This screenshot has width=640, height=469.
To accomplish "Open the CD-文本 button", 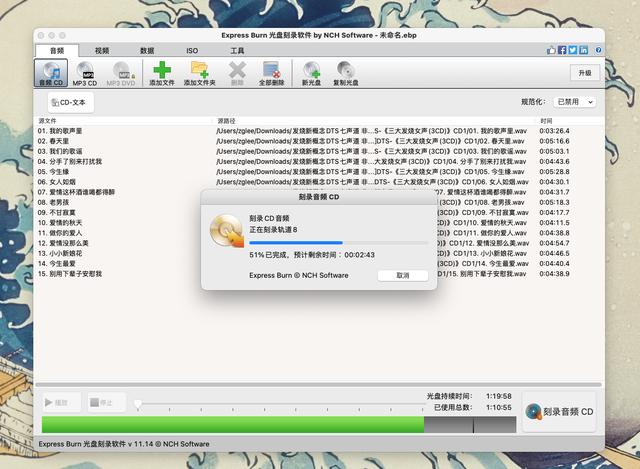I will click(71, 102).
